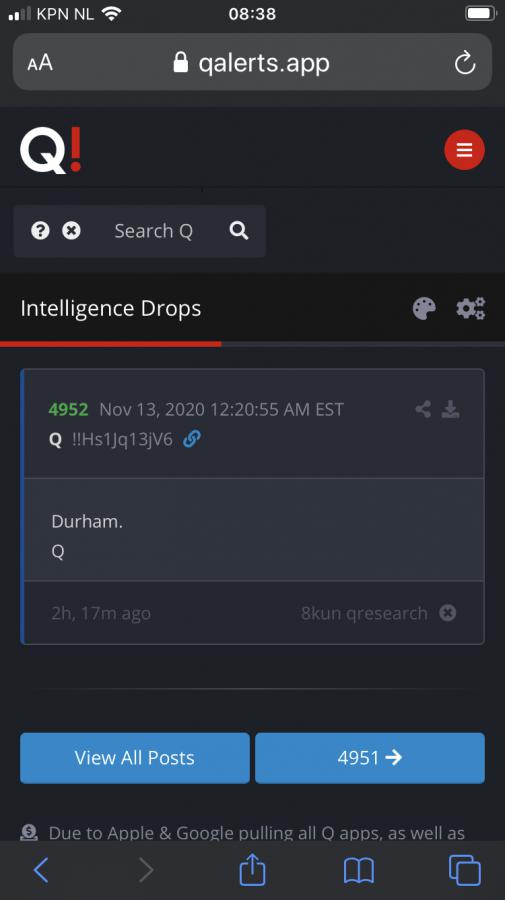Open Safari reader text size AA
This screenshot has height=900, width=505.
(40, 63)
